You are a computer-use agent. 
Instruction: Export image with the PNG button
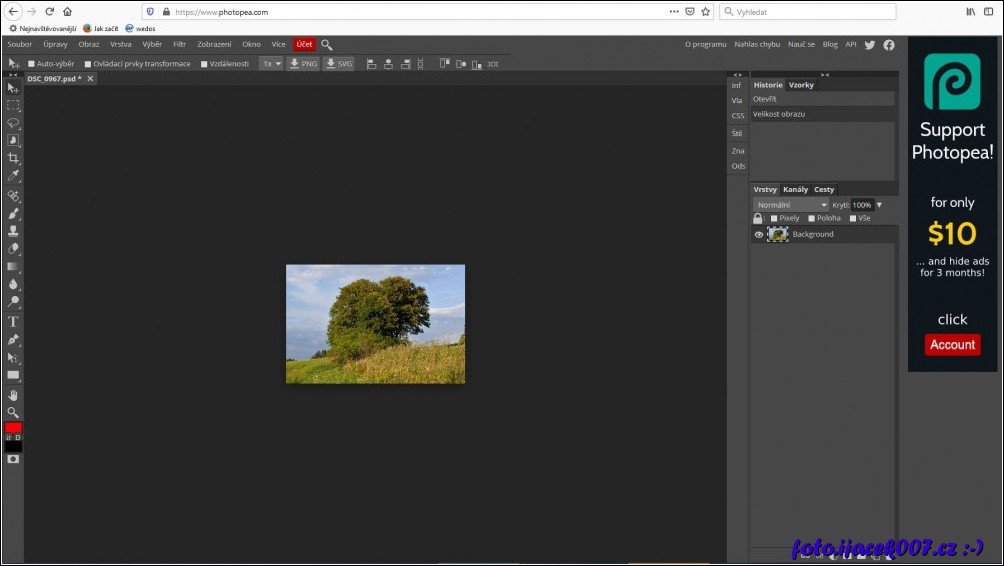pyautogui.click(x=303, y=64)
